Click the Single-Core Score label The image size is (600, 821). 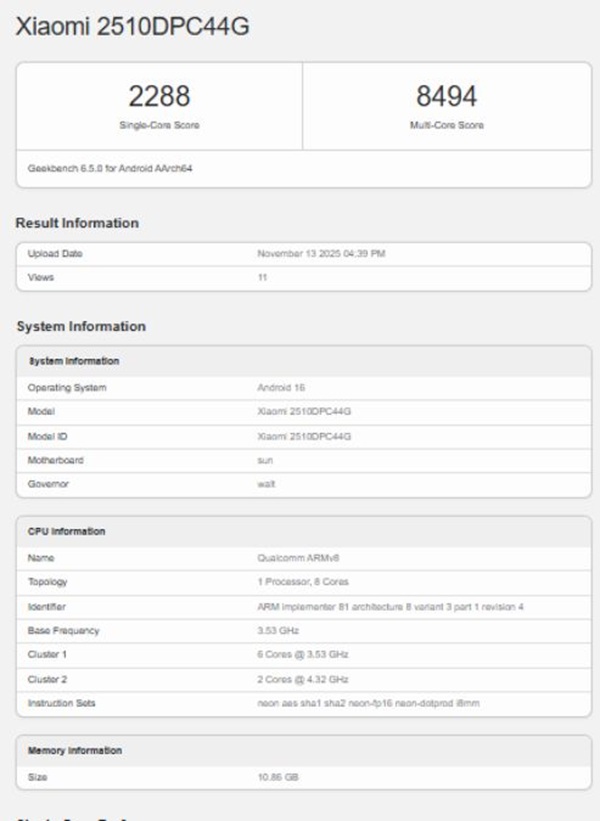(x=159, y=125)
